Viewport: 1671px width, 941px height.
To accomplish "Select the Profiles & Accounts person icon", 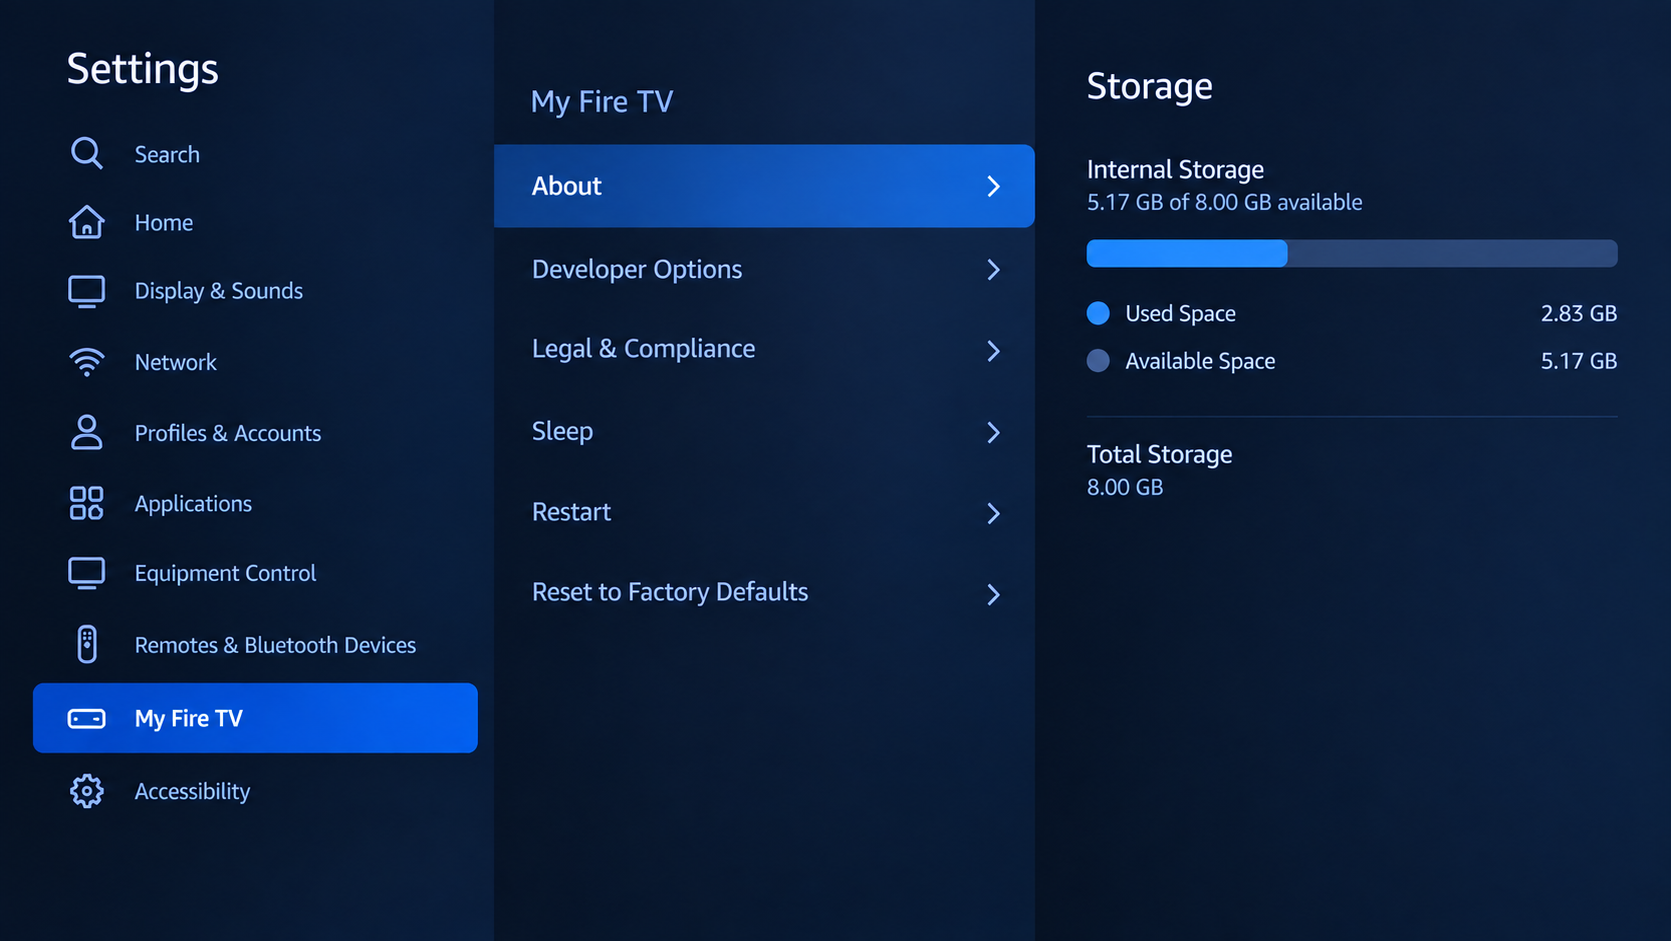I will (x=86, y=432).
